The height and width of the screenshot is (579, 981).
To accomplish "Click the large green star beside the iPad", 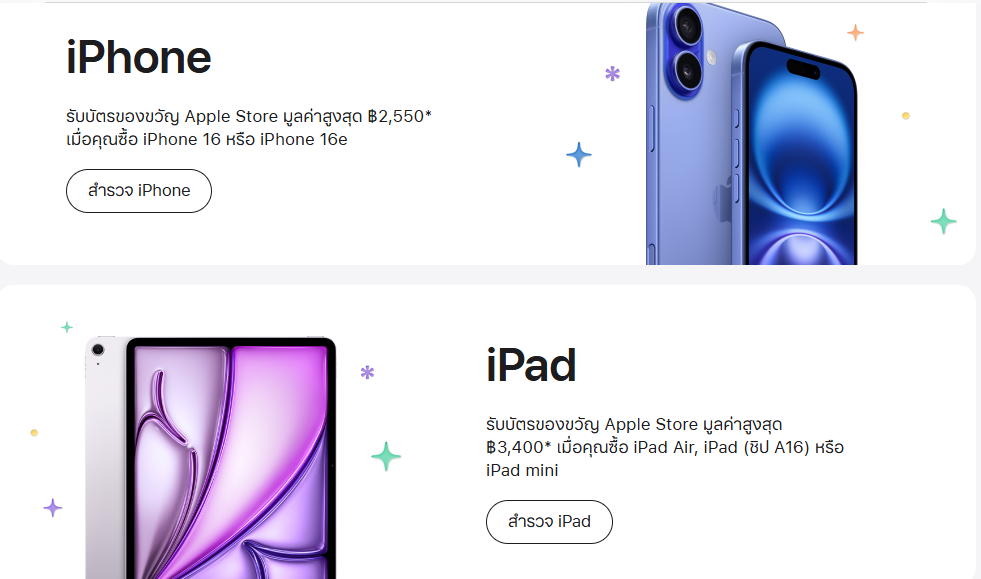I will pyautogui.click(x=386, y=457).
